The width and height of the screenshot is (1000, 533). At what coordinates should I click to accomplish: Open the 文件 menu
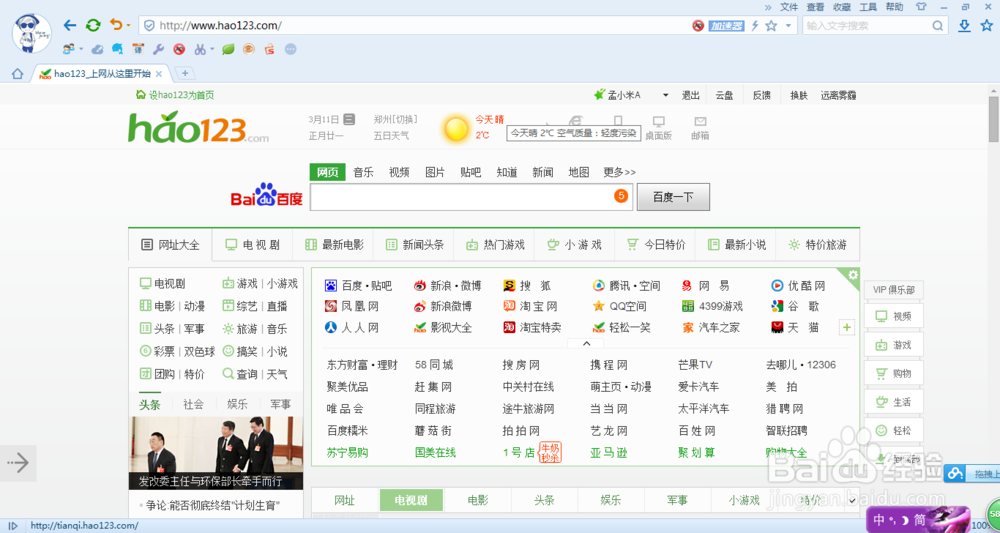tap(789, 7)
